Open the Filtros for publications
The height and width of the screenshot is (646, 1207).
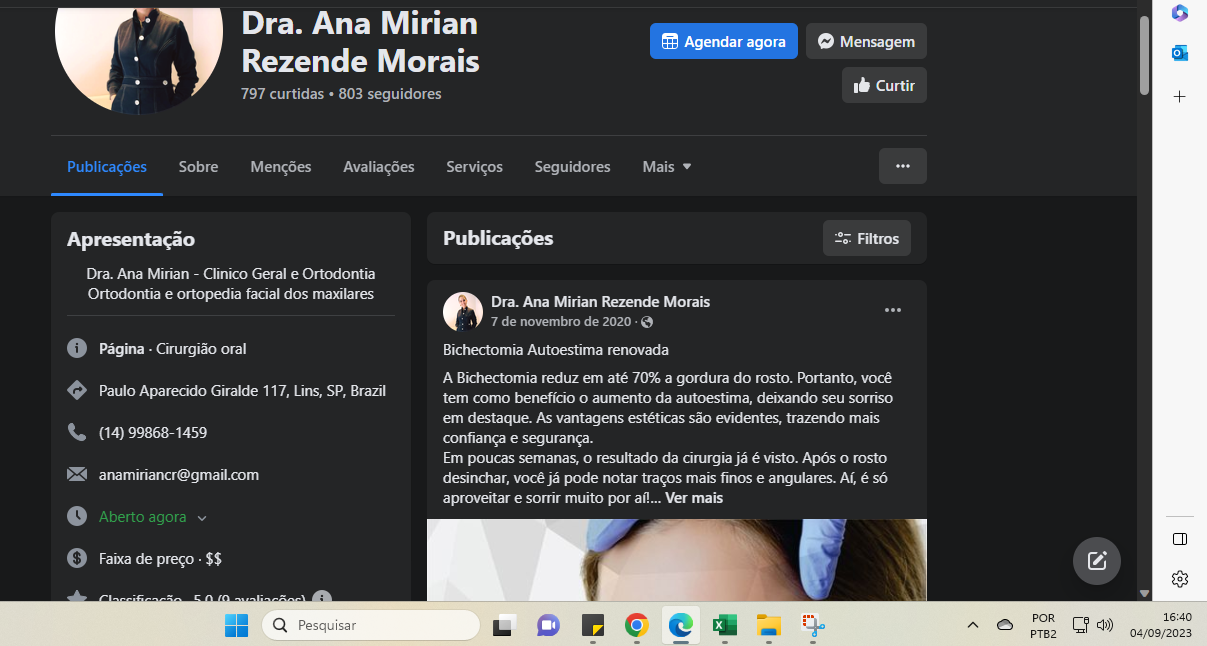coord(866,238)
